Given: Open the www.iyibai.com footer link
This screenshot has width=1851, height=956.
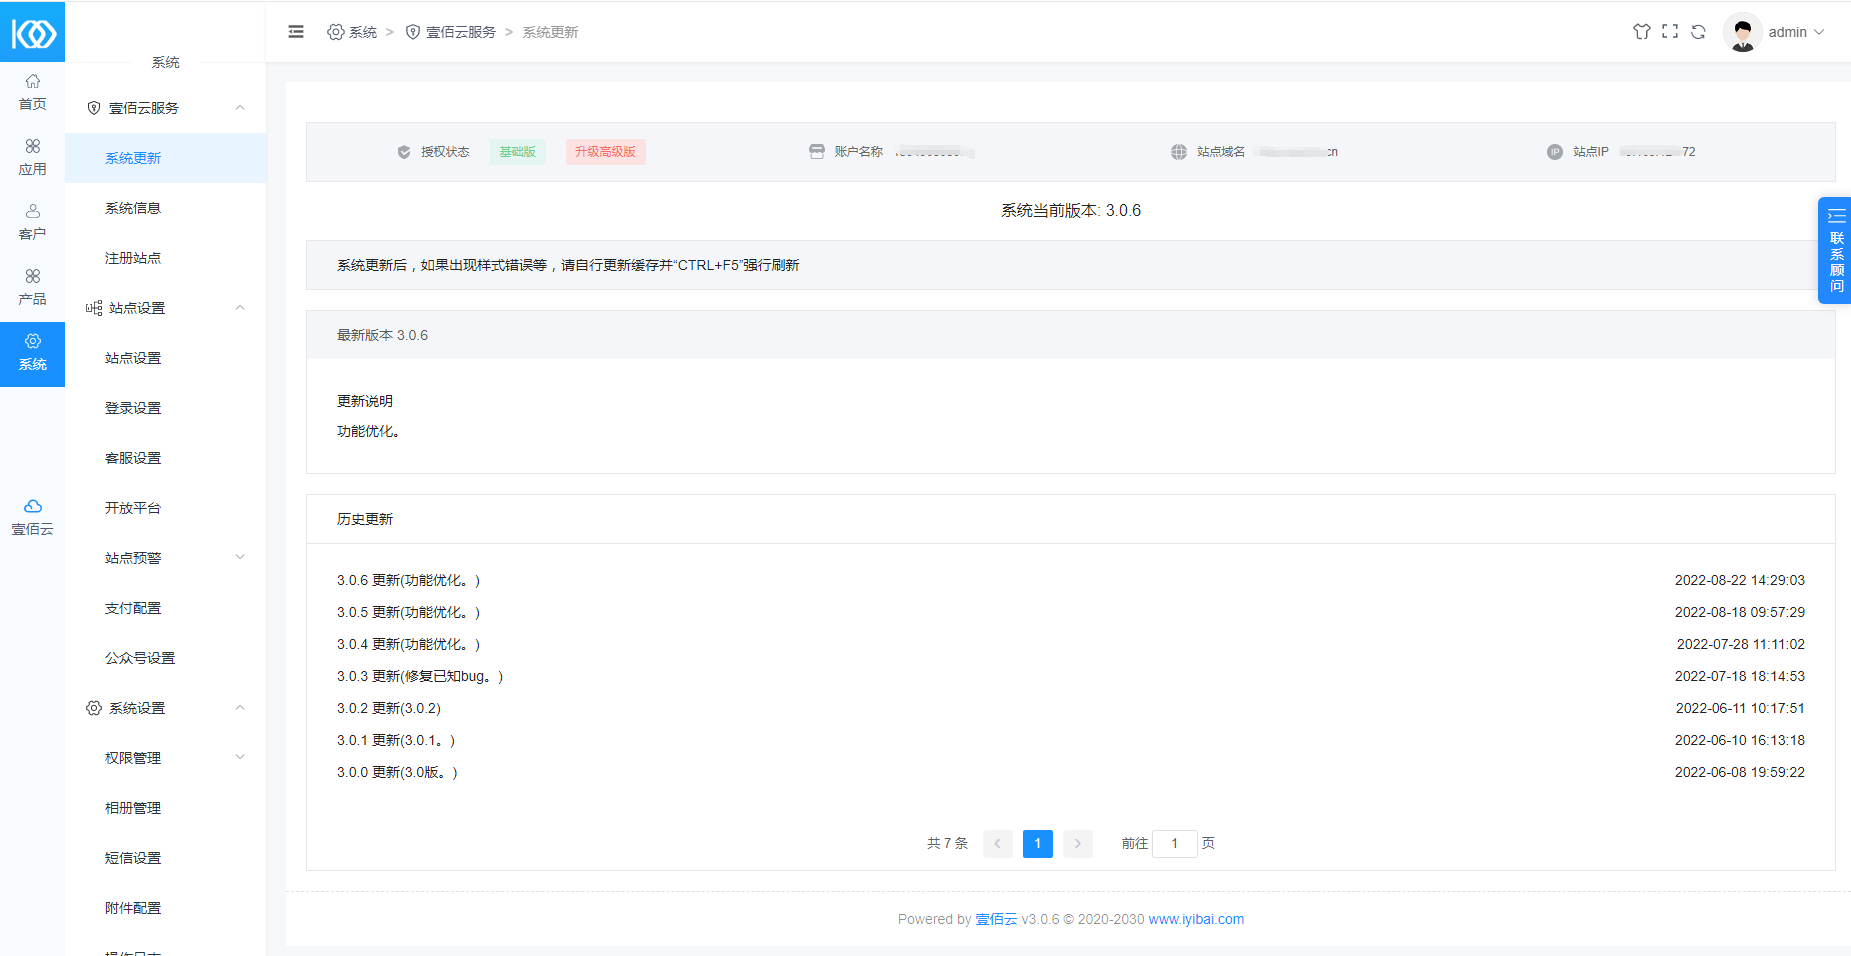Looking at the screenshot, I should [x=1196, y=919].
